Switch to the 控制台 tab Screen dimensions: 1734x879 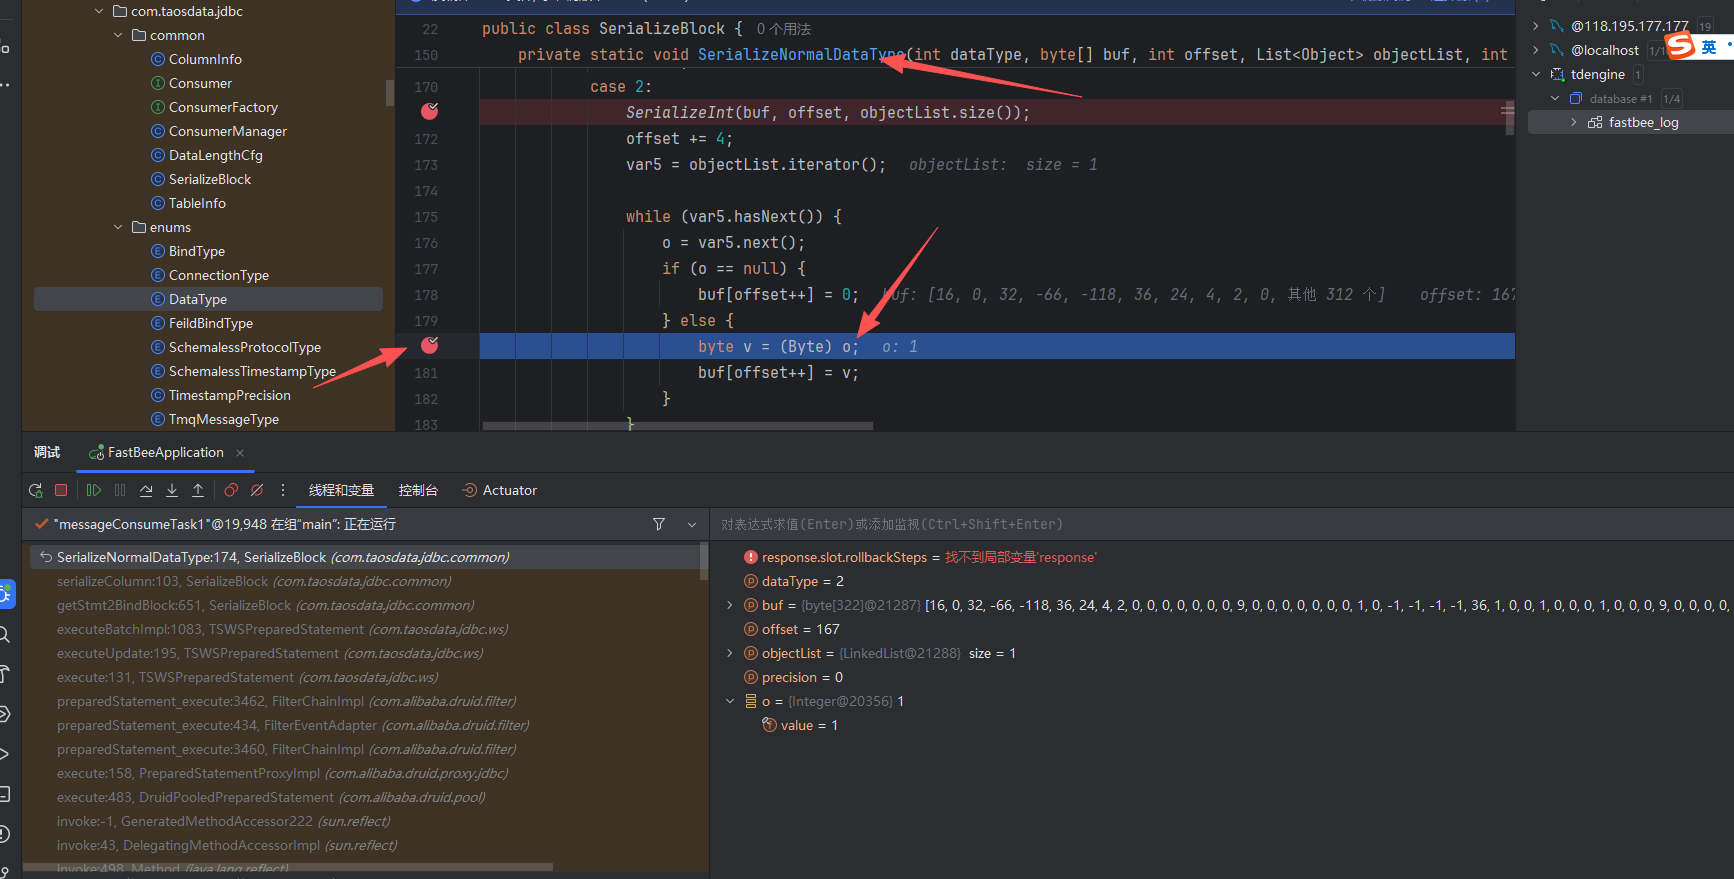coord(418,490)
